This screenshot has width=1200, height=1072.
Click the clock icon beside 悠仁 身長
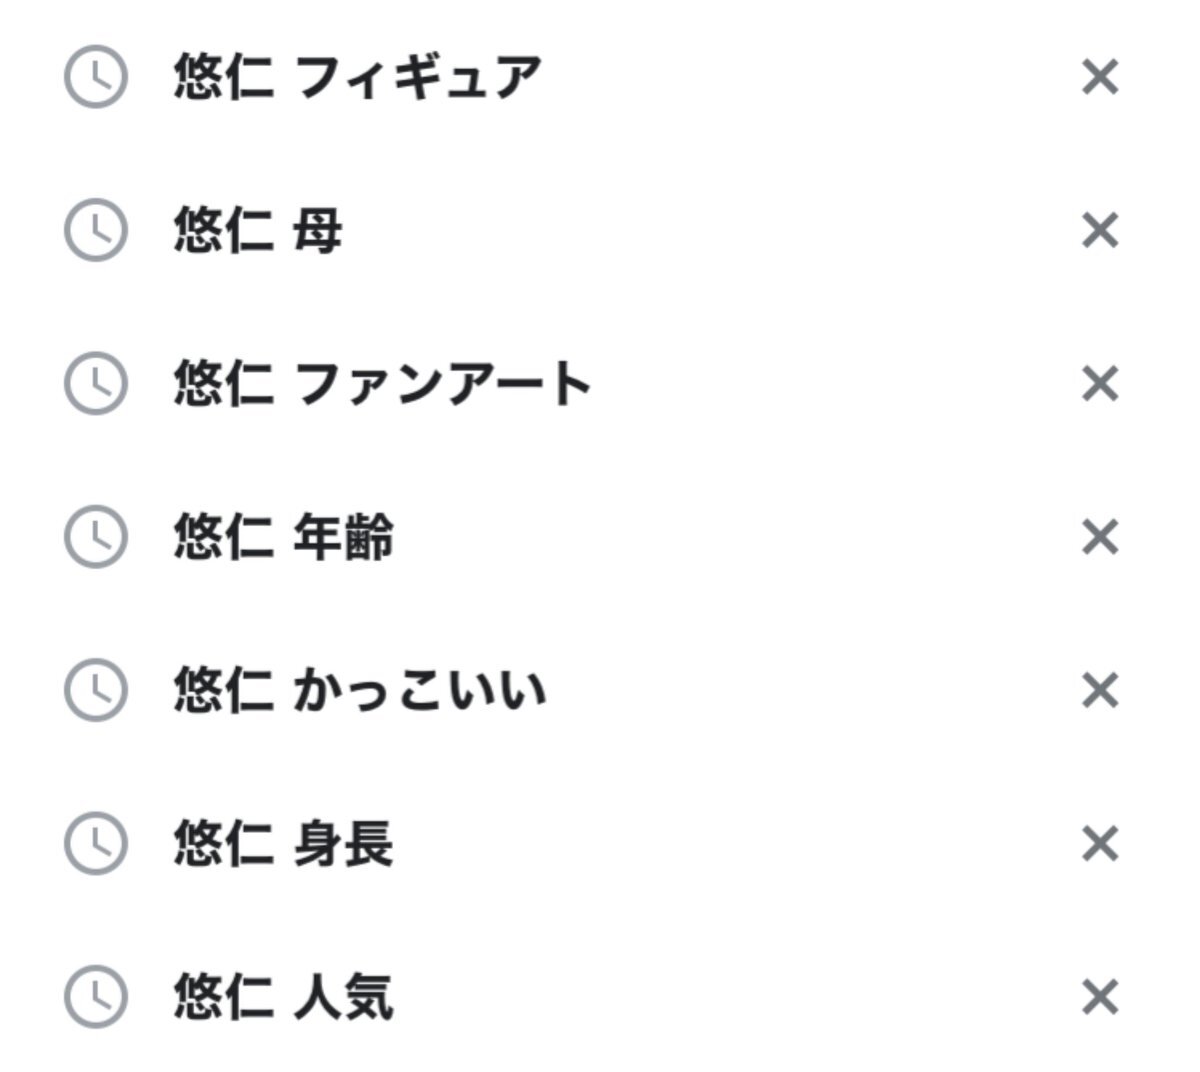click(x=96, y=844)
